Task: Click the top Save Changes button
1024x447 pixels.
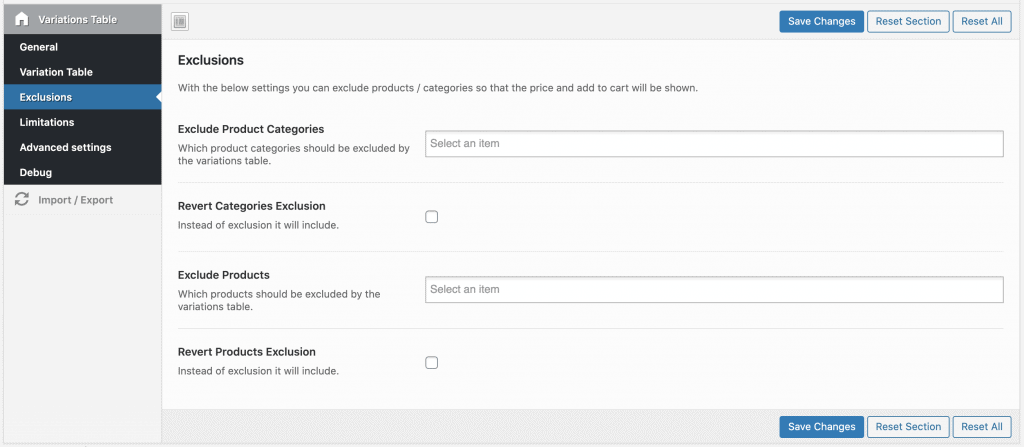Action: point(821,22)
